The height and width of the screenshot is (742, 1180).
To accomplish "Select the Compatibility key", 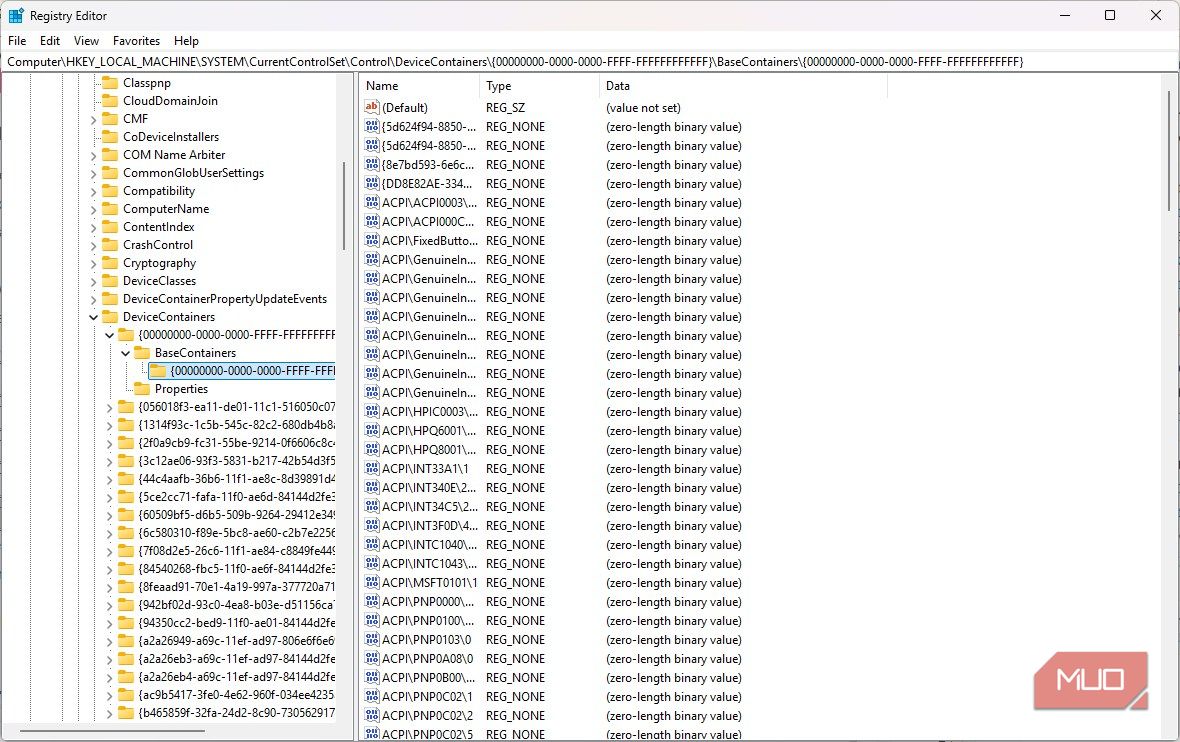I will (159, 191).
